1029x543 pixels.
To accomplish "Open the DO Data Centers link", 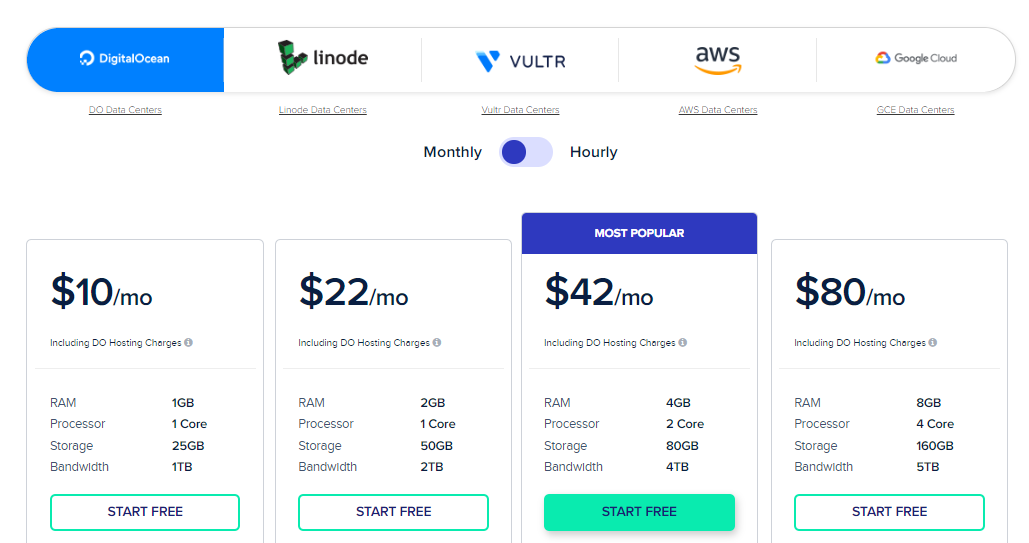I will point(125,110).
